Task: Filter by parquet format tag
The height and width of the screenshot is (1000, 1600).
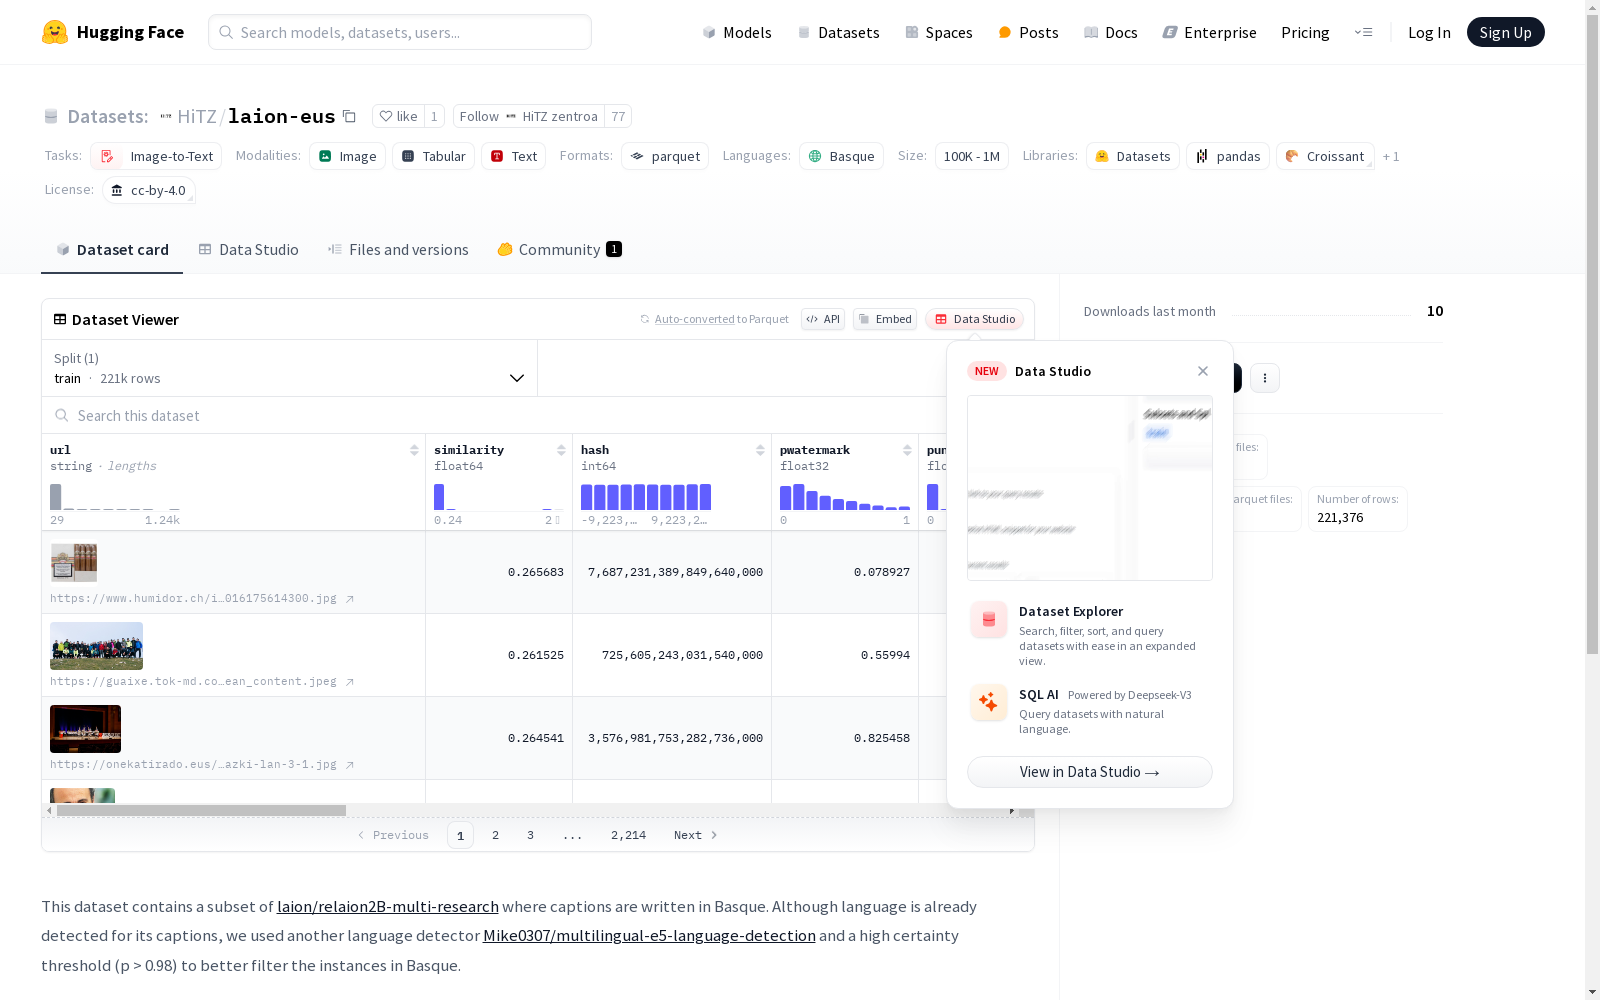Action: click(665, 156)
